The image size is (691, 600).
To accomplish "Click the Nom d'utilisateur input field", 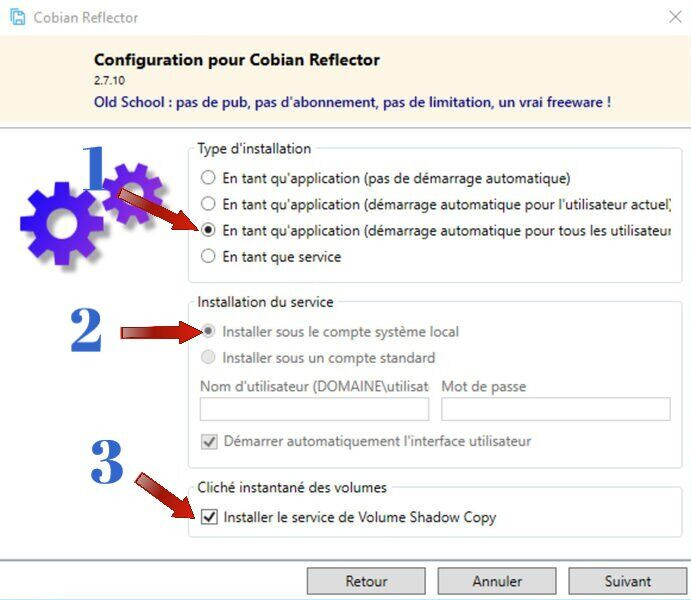I will click(x=314, y=409).
